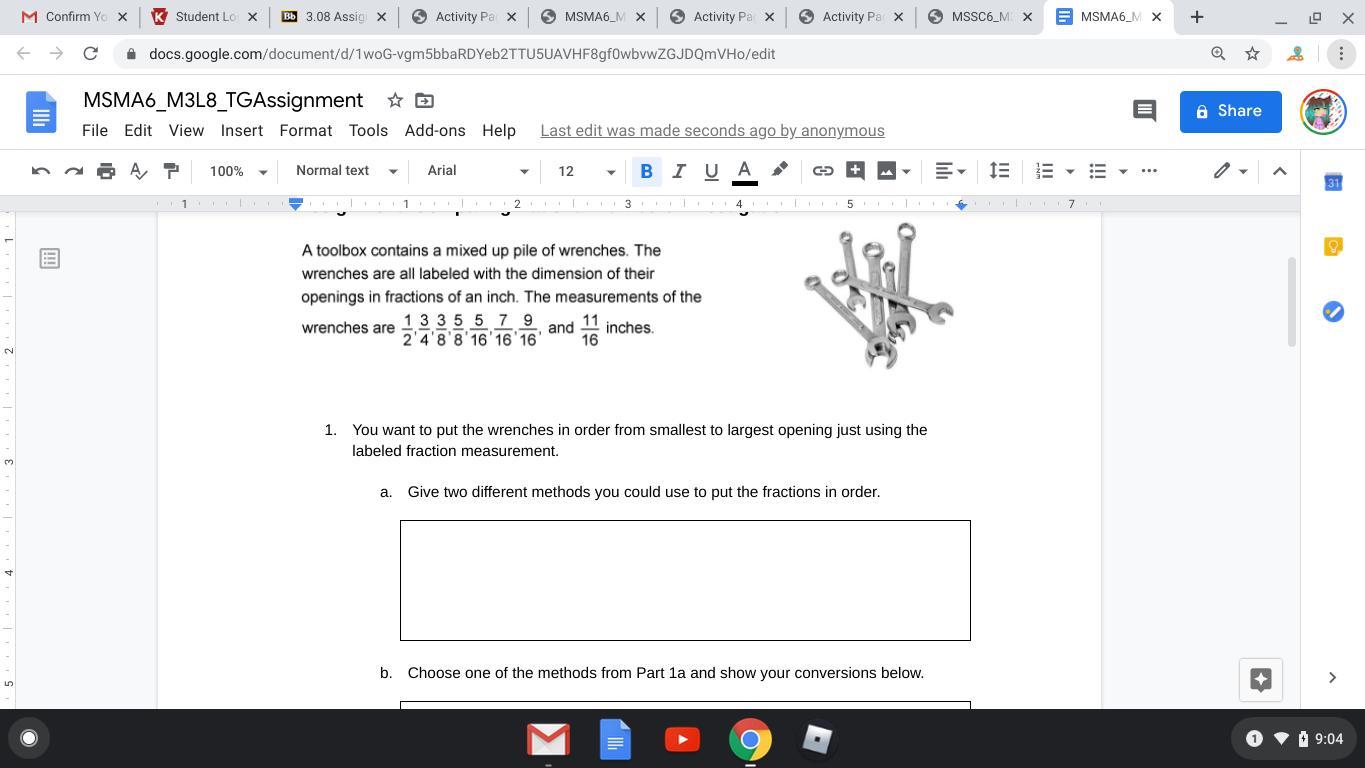This screenshot has width=1365, height=768.
Task: Toggle underline formatting
Action: point(711,171)
